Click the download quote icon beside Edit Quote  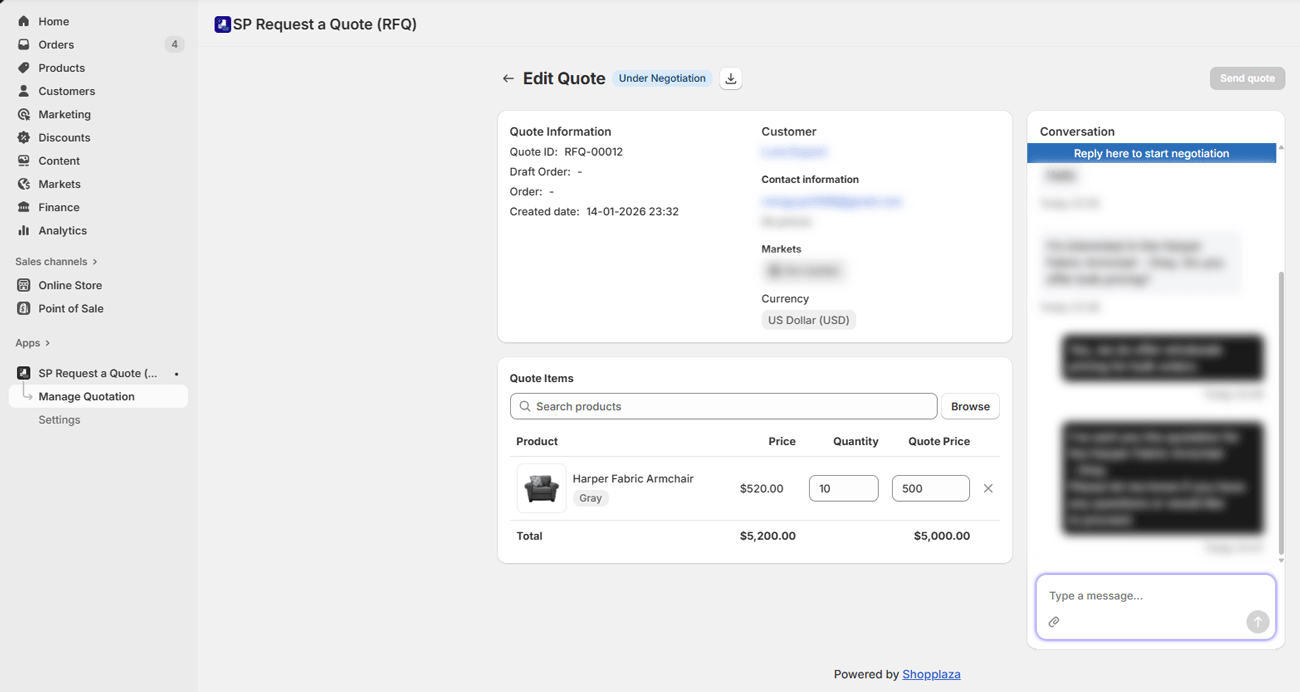730,78
